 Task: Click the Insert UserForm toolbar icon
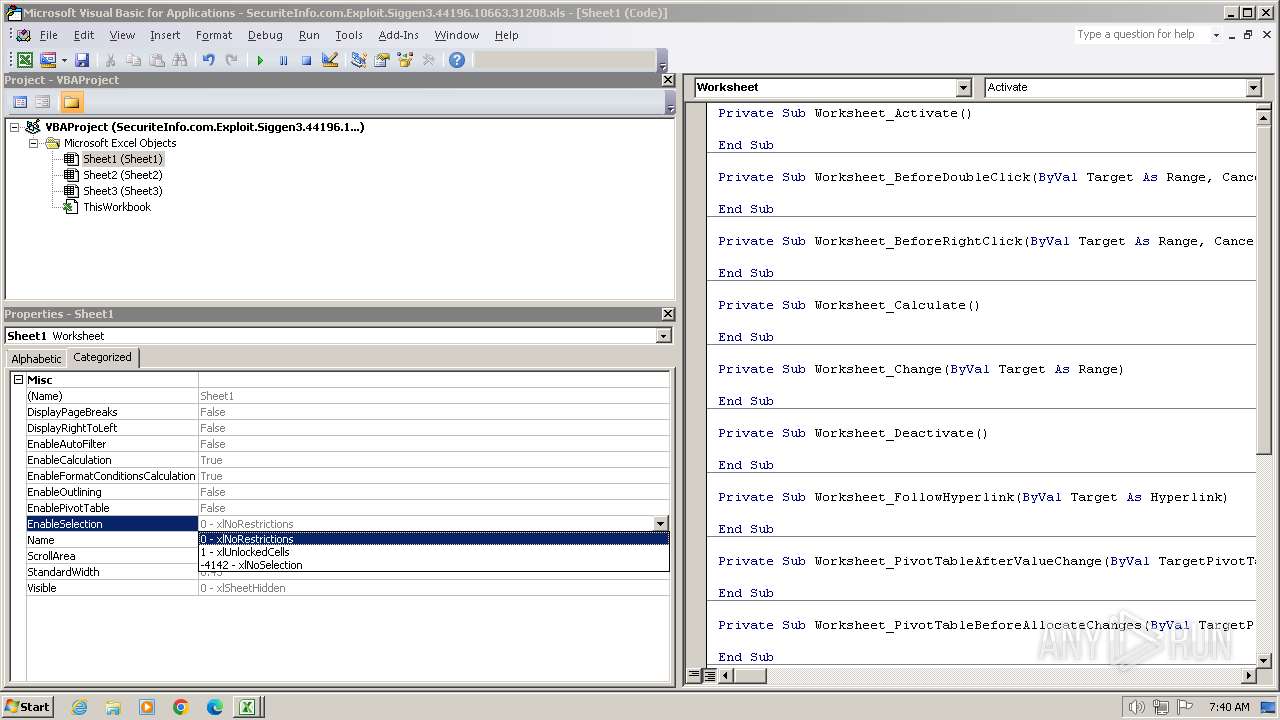point(47,60)
